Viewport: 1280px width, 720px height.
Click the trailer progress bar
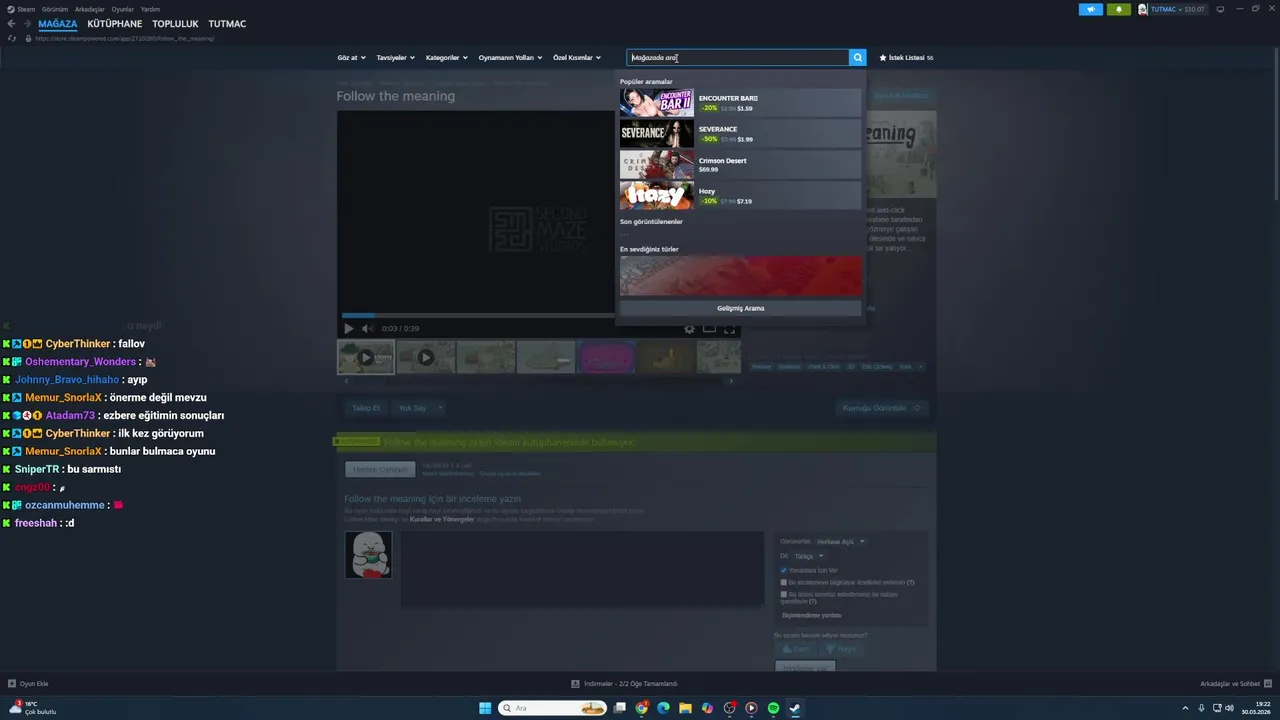(478, 315)
